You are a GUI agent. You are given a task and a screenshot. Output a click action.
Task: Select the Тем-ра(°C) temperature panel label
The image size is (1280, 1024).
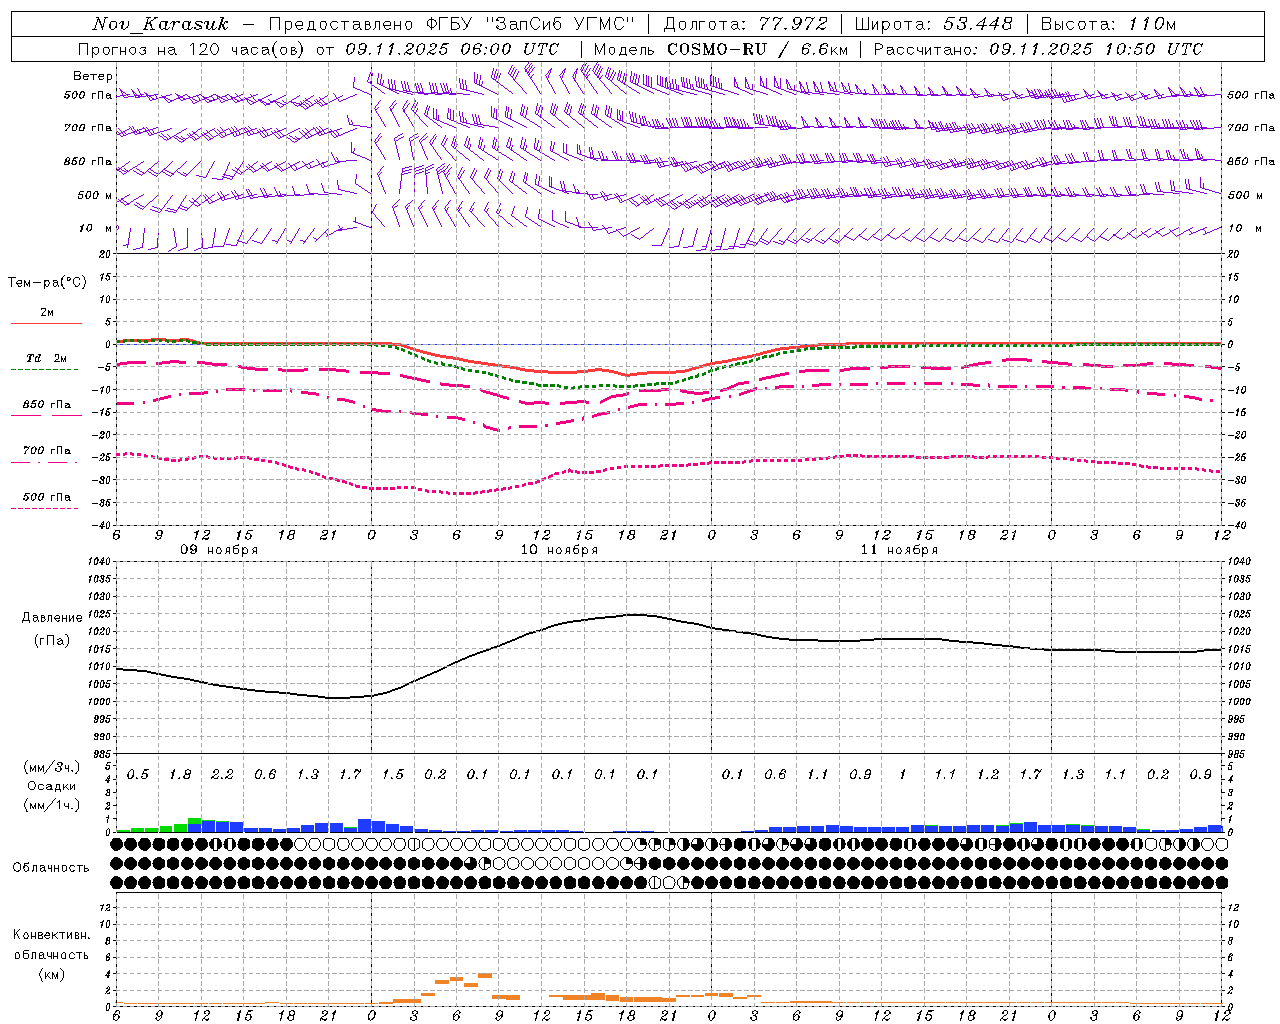coord(47,283)
